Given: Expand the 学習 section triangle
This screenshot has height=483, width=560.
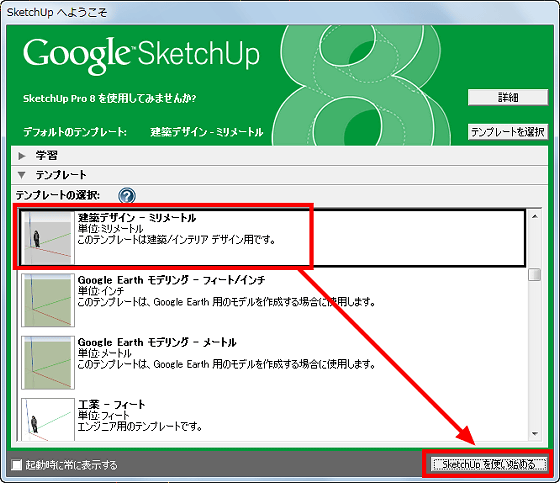Looking at the screenshot, I should [x=22, y=156].
